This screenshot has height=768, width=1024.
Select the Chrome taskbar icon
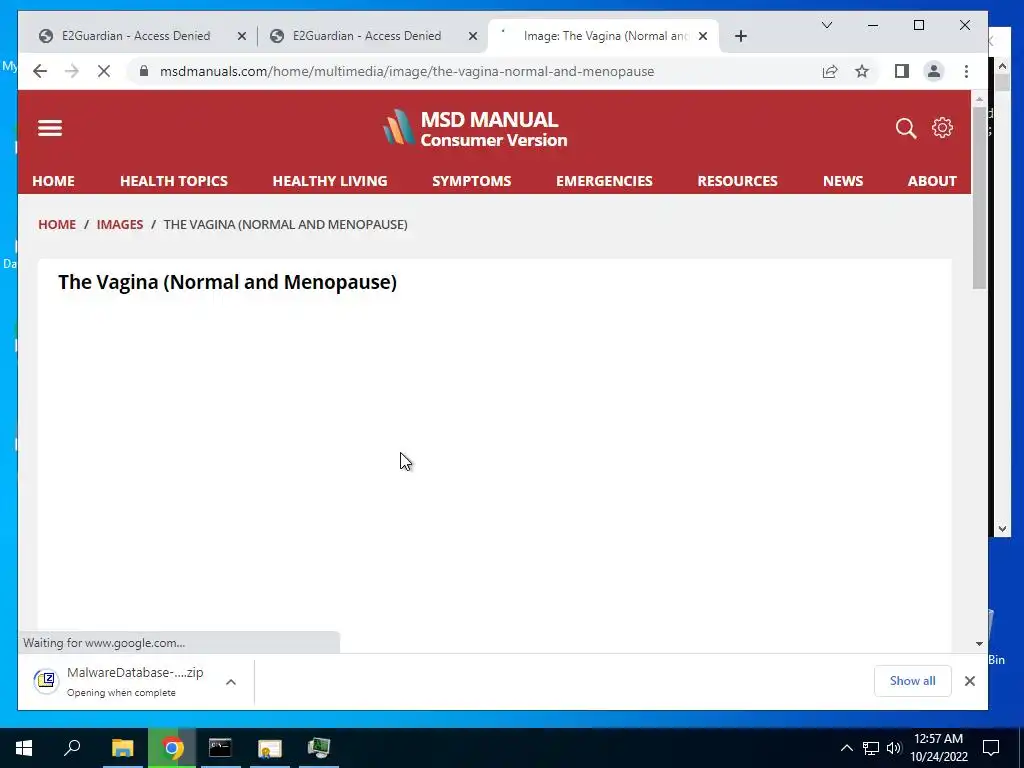[x=172, y=748]
